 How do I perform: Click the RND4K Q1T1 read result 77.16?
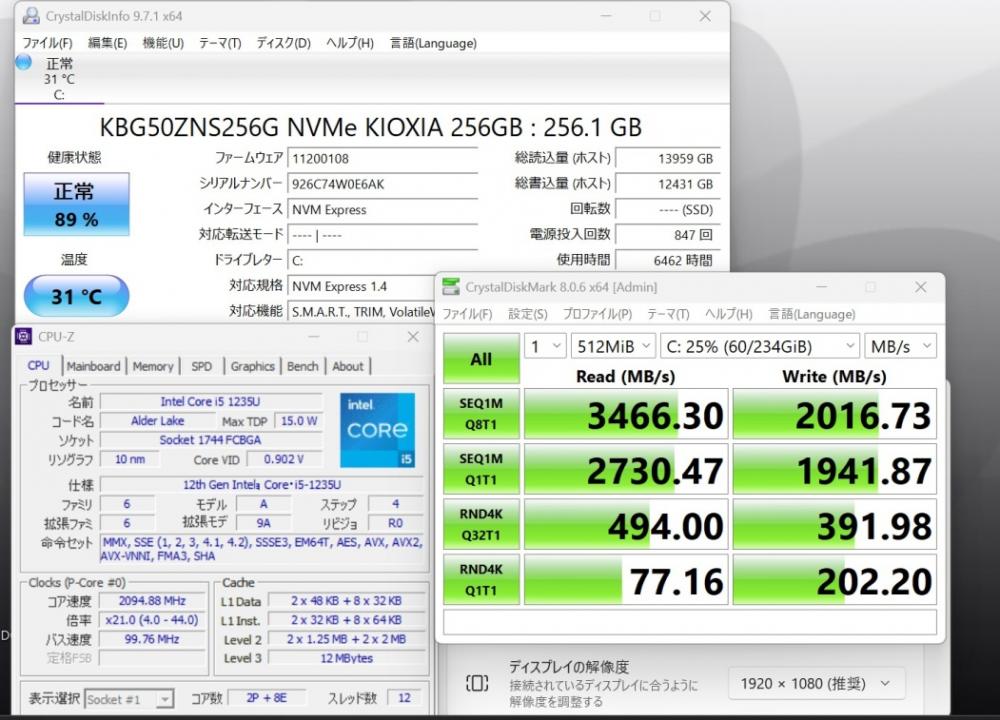(x=626, y=580)
